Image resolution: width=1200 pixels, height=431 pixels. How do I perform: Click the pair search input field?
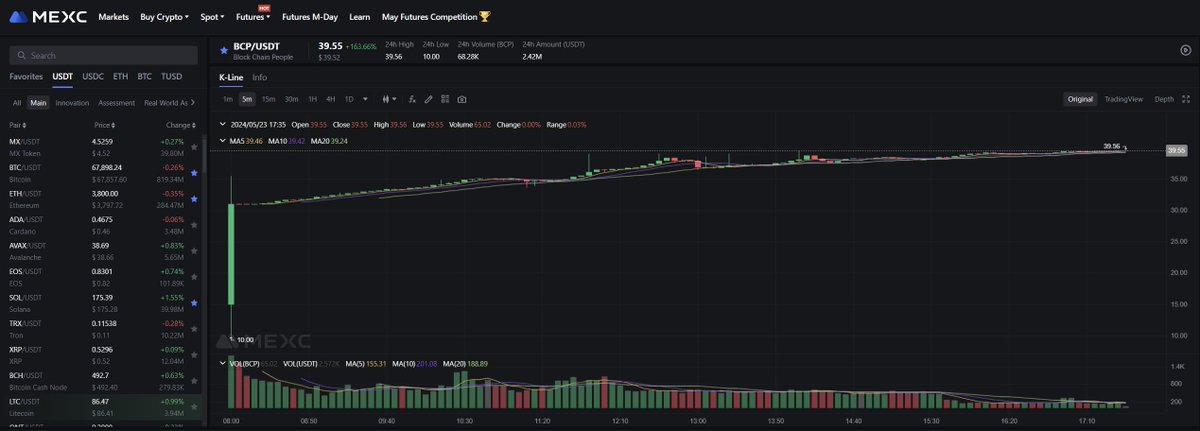tap(103, 56)
